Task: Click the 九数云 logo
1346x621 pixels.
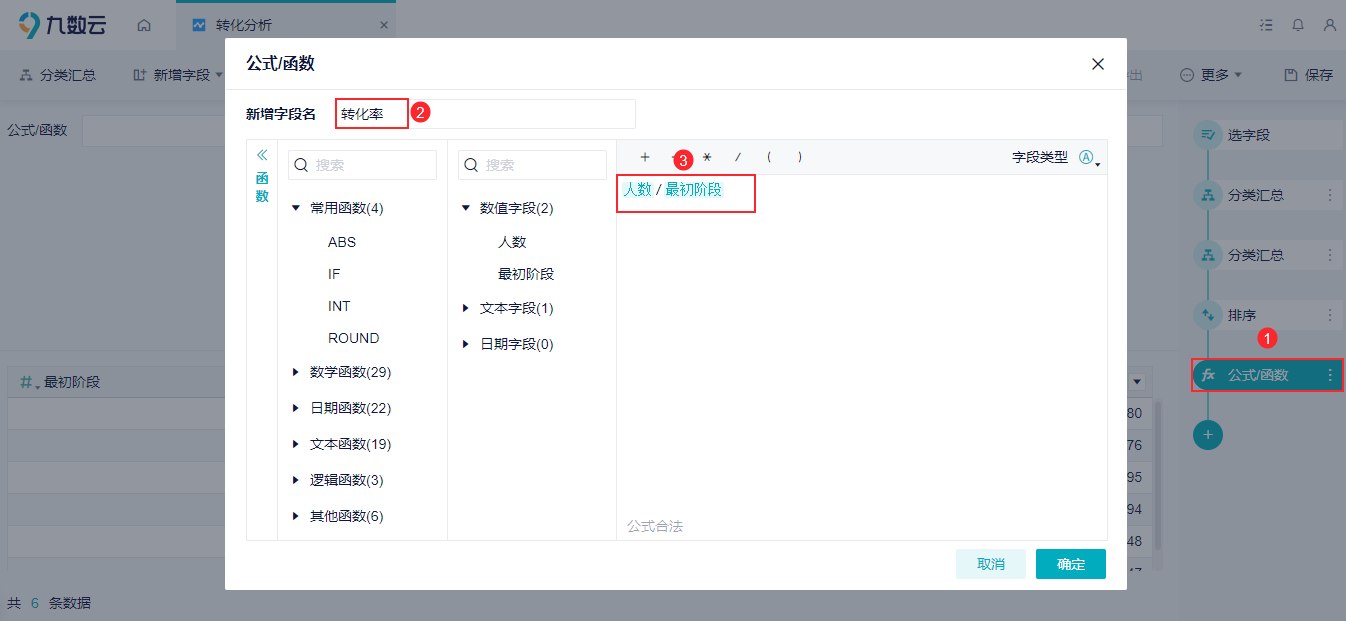Action: point(62,25)
